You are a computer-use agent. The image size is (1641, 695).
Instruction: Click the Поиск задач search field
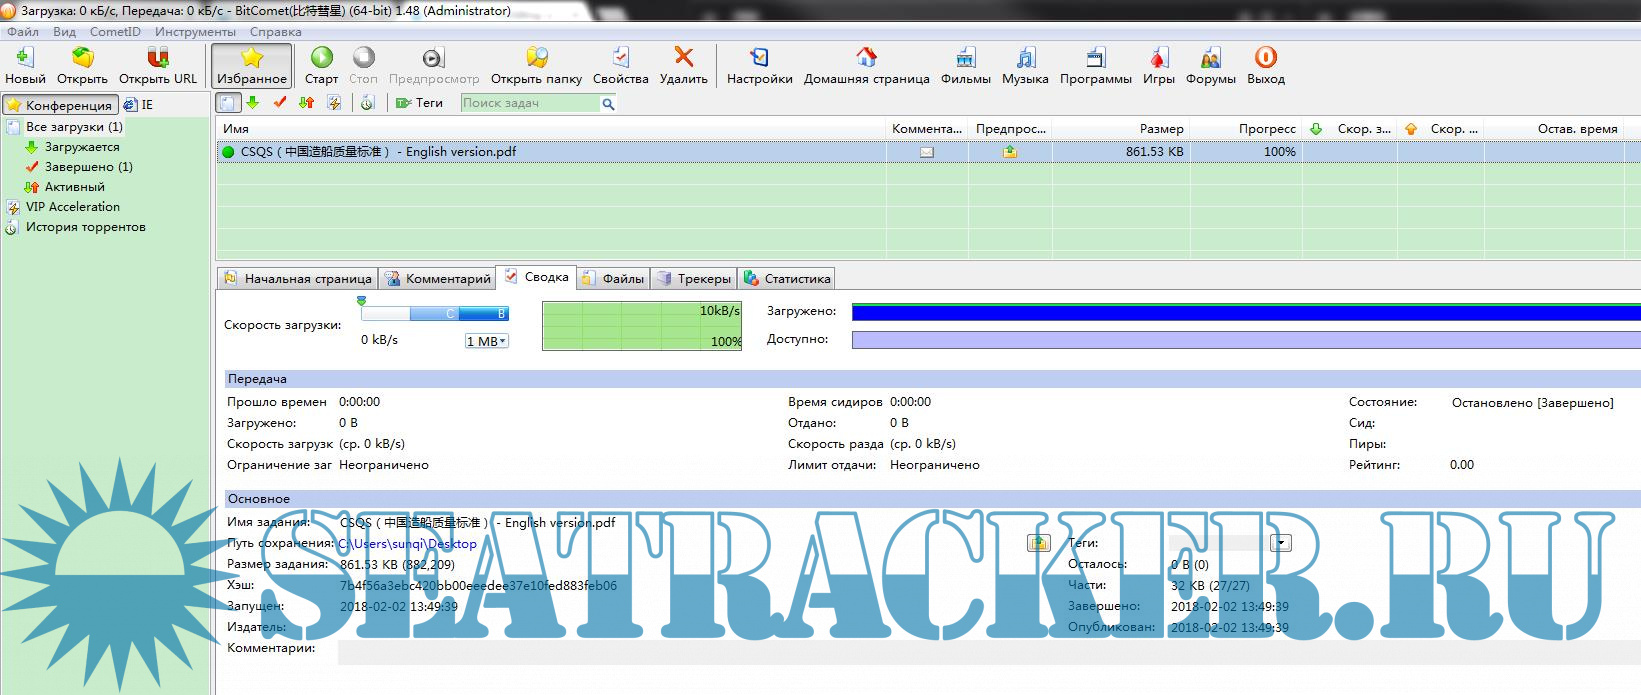tap(529, 103)
